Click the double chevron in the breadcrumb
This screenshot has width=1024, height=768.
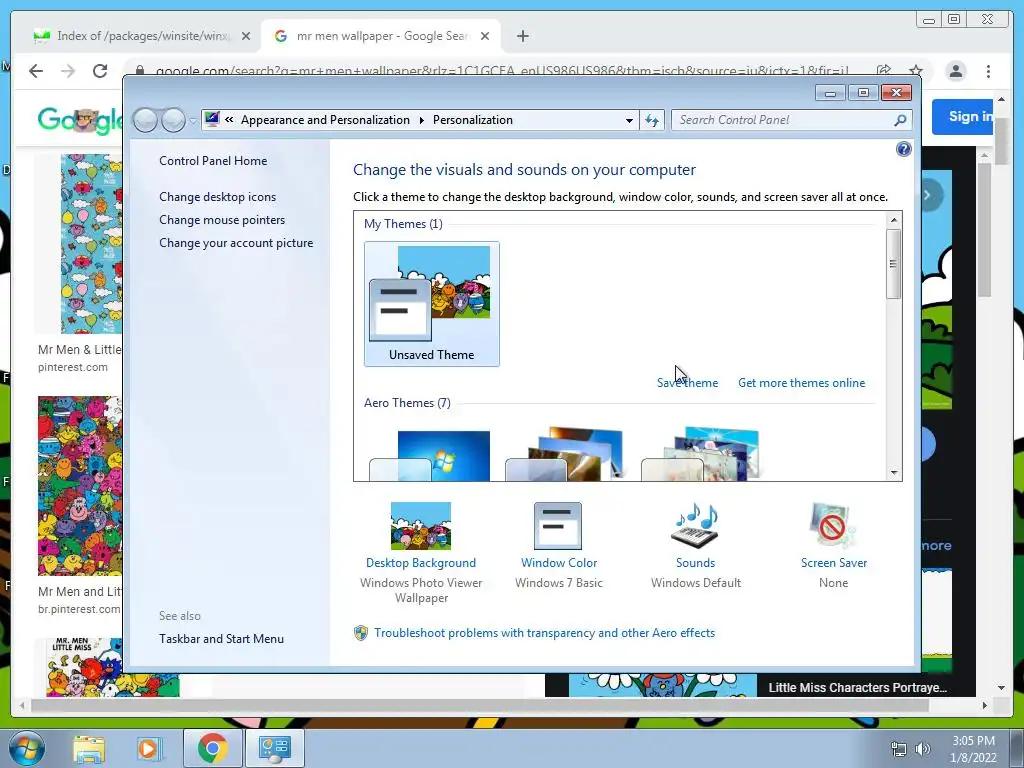[x=229, y=120]
